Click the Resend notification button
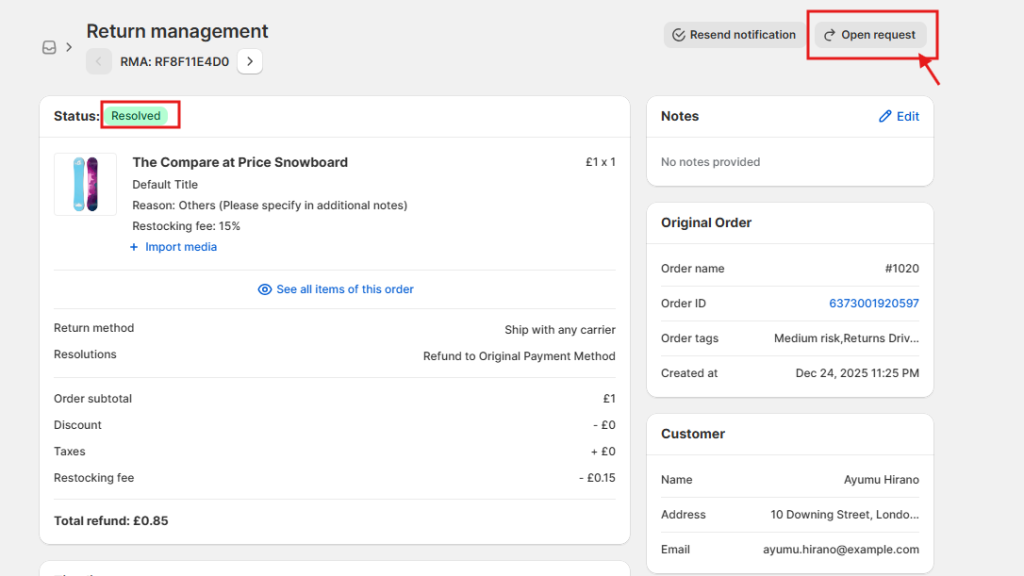Screen dimensions: 1024x576 (734, 34)
